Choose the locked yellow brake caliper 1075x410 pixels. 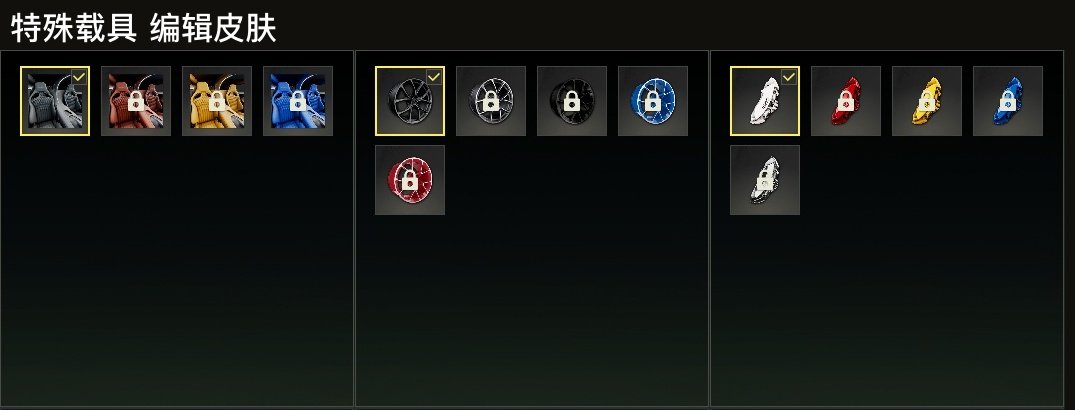pos(927,101)
